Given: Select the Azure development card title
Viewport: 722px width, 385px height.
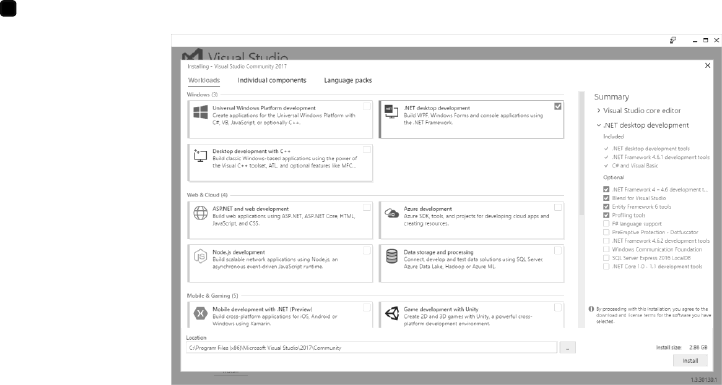Looking at the screenshot, I should coord(428,209).
